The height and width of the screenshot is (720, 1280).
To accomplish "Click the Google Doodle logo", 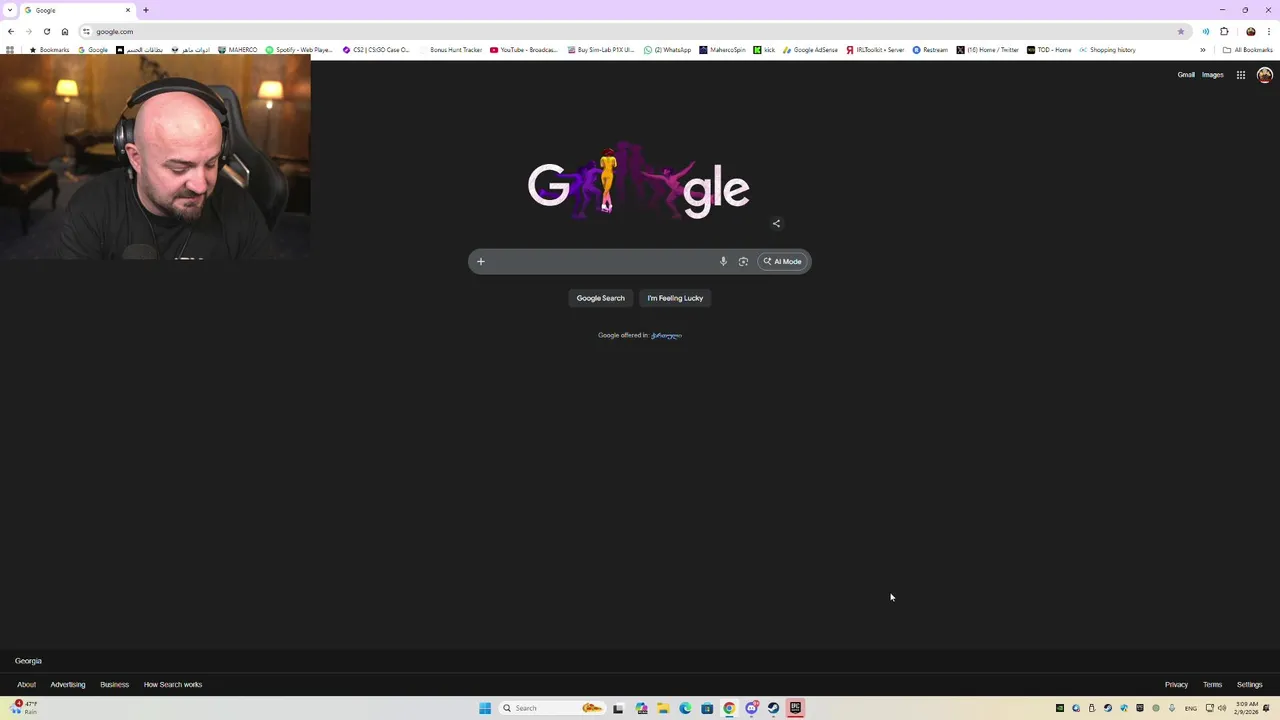I will [639, 182].
